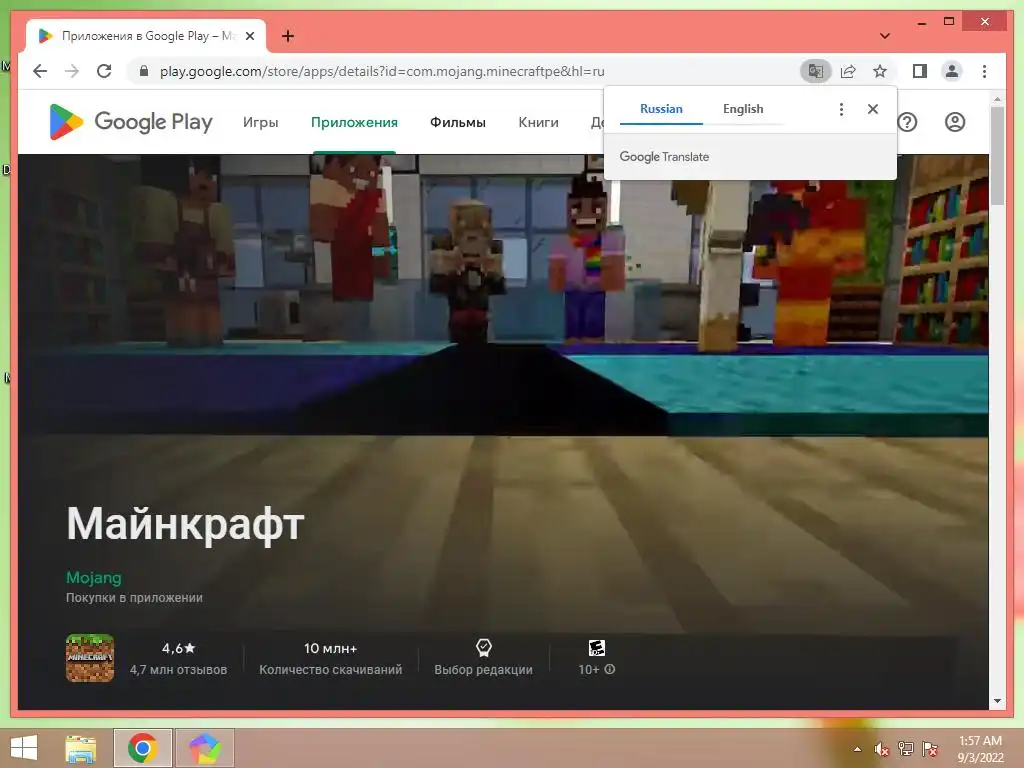The height and width of the screenshot is (768, 1024).
Task: Click the vertical scrollbar thumb
Action: (x=997, y=155)
